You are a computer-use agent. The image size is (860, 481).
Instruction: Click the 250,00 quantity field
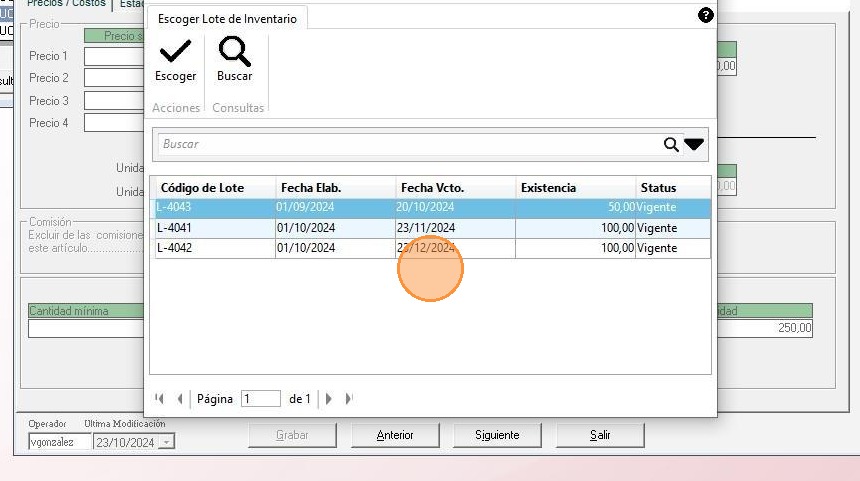(x=765, y=328)
